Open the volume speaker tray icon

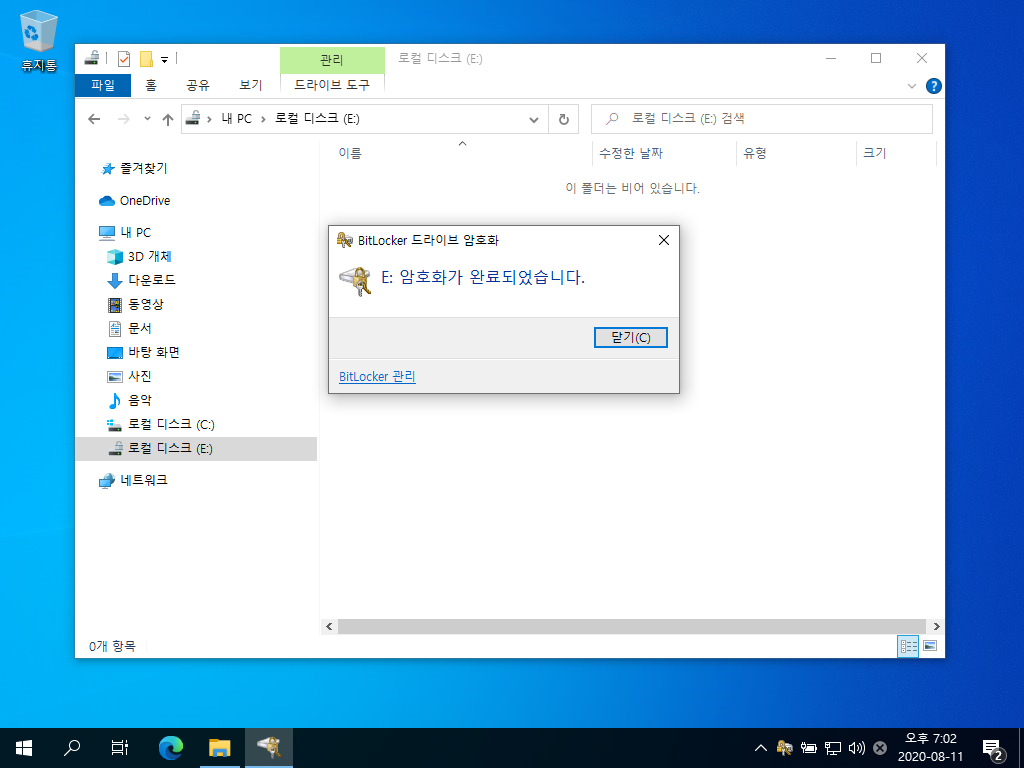coord(856,748)
